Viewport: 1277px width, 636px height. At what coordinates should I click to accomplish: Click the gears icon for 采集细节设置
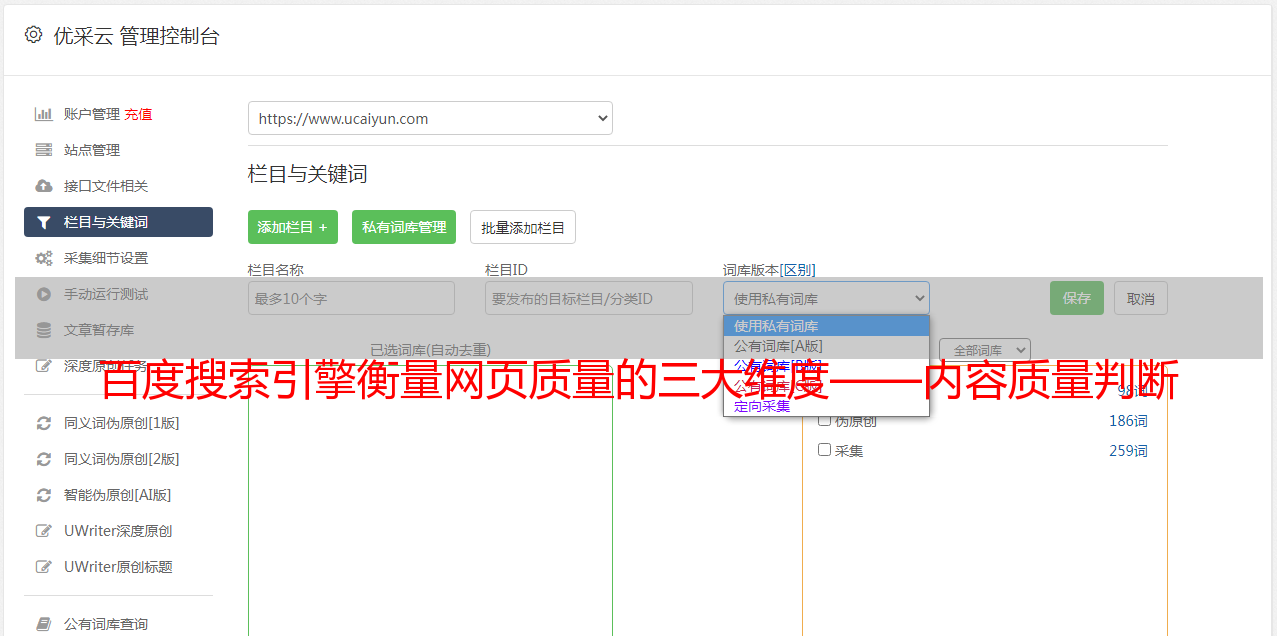click(44, 258)
